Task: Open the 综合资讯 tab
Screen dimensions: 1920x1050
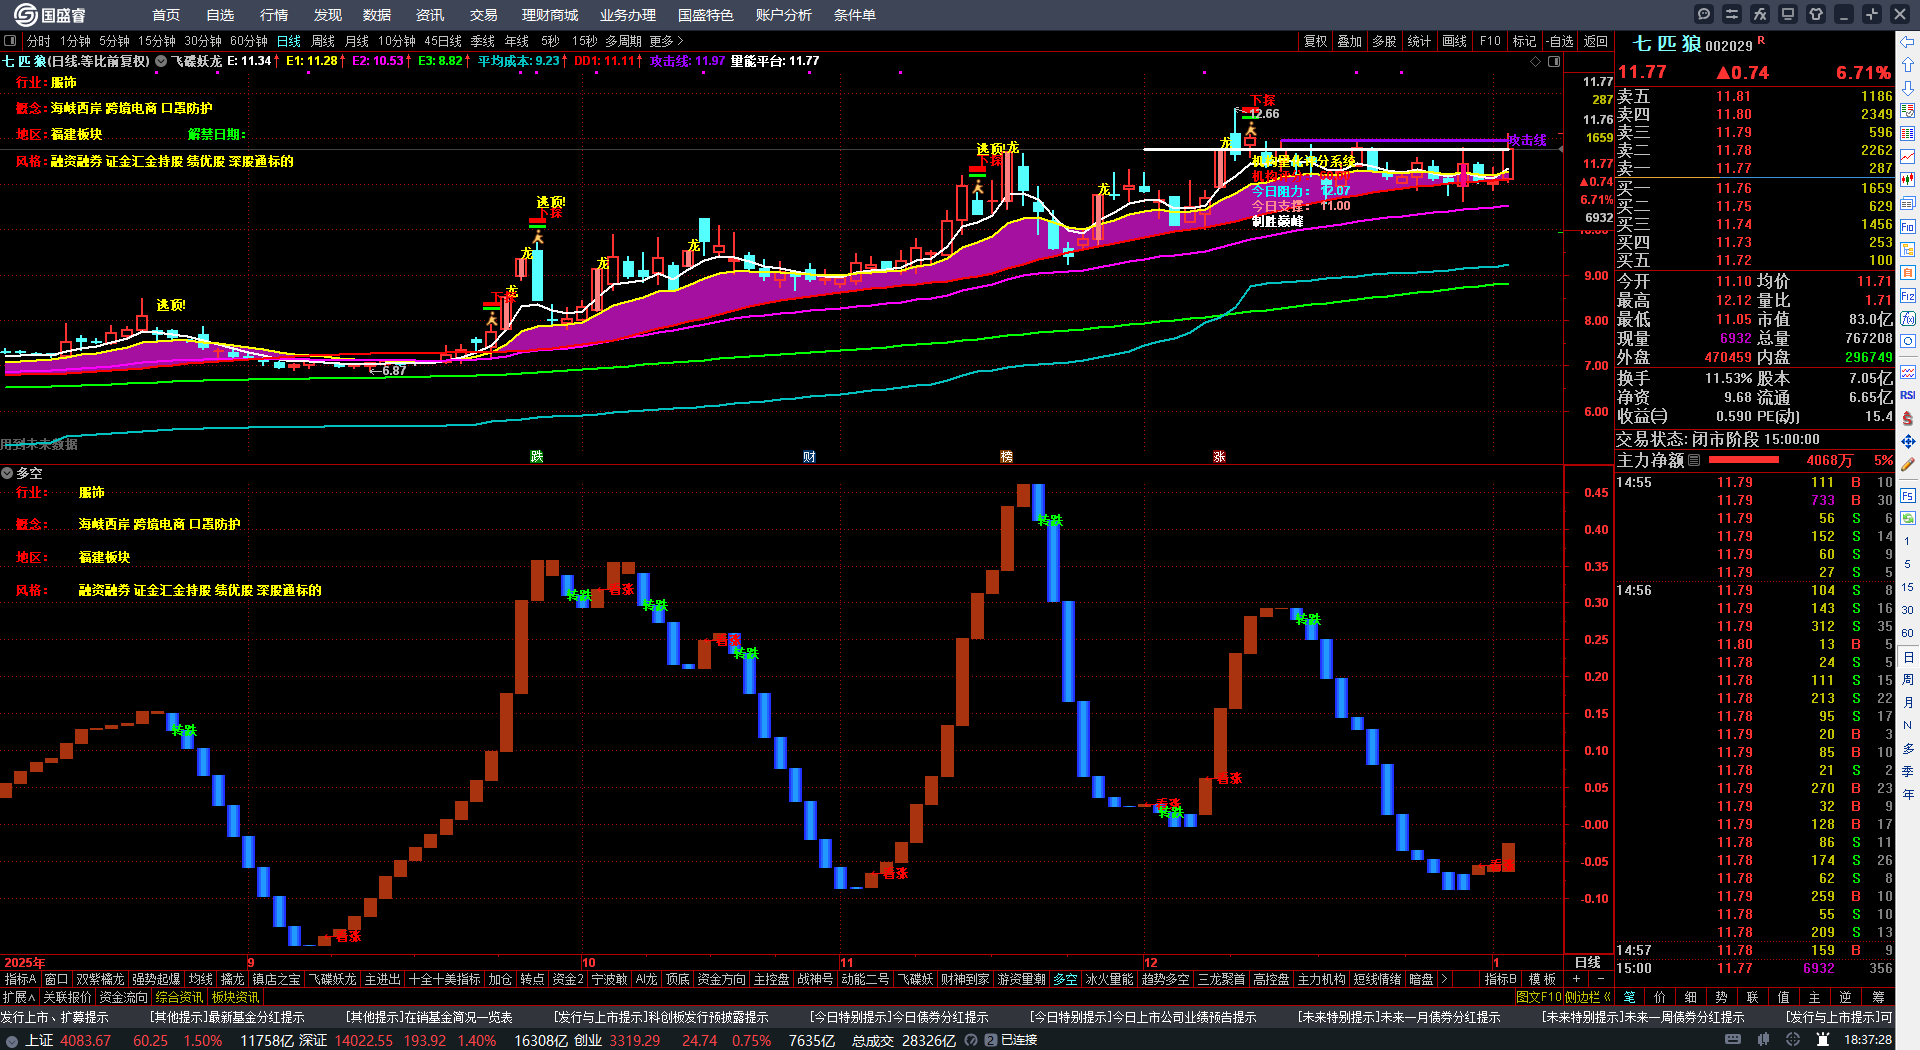Action: click(180, 997)
